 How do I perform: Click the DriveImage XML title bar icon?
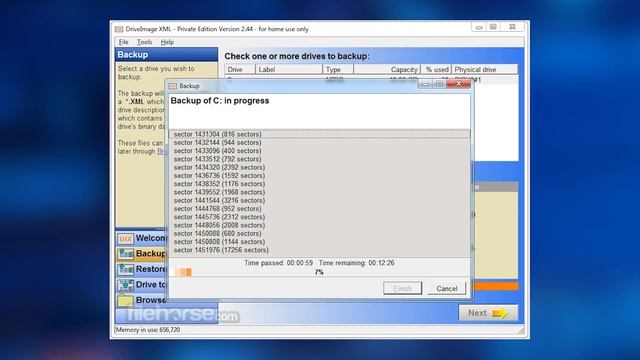(x=119, y=29)
